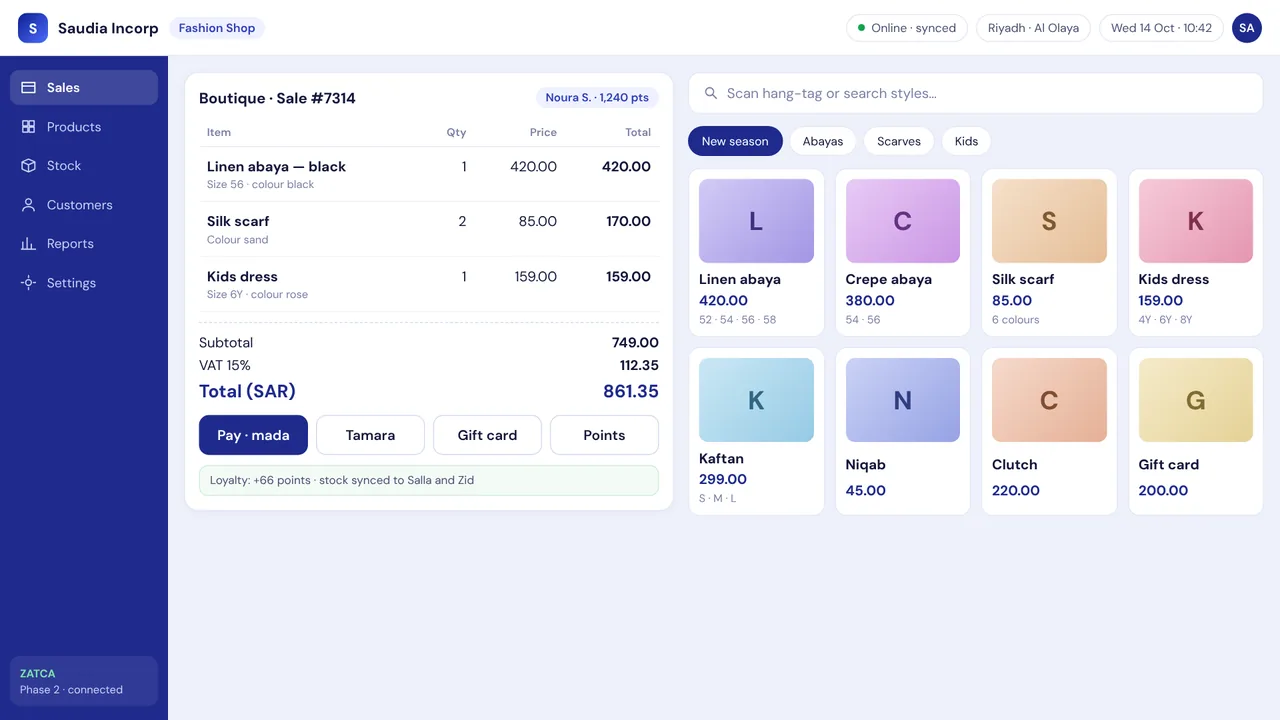Click the grand total 861.35

(x=631, y=391)
